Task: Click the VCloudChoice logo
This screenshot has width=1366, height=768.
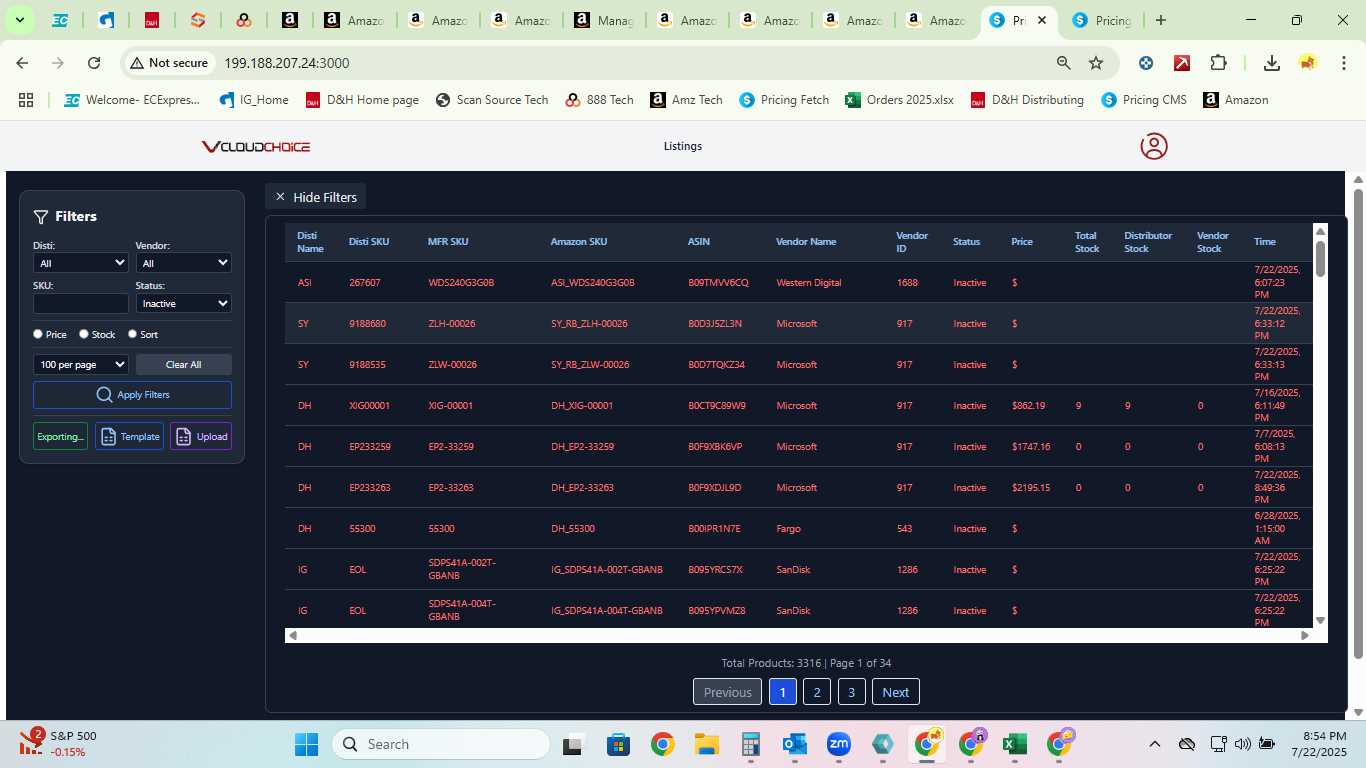Action: [x=256, y=147]
